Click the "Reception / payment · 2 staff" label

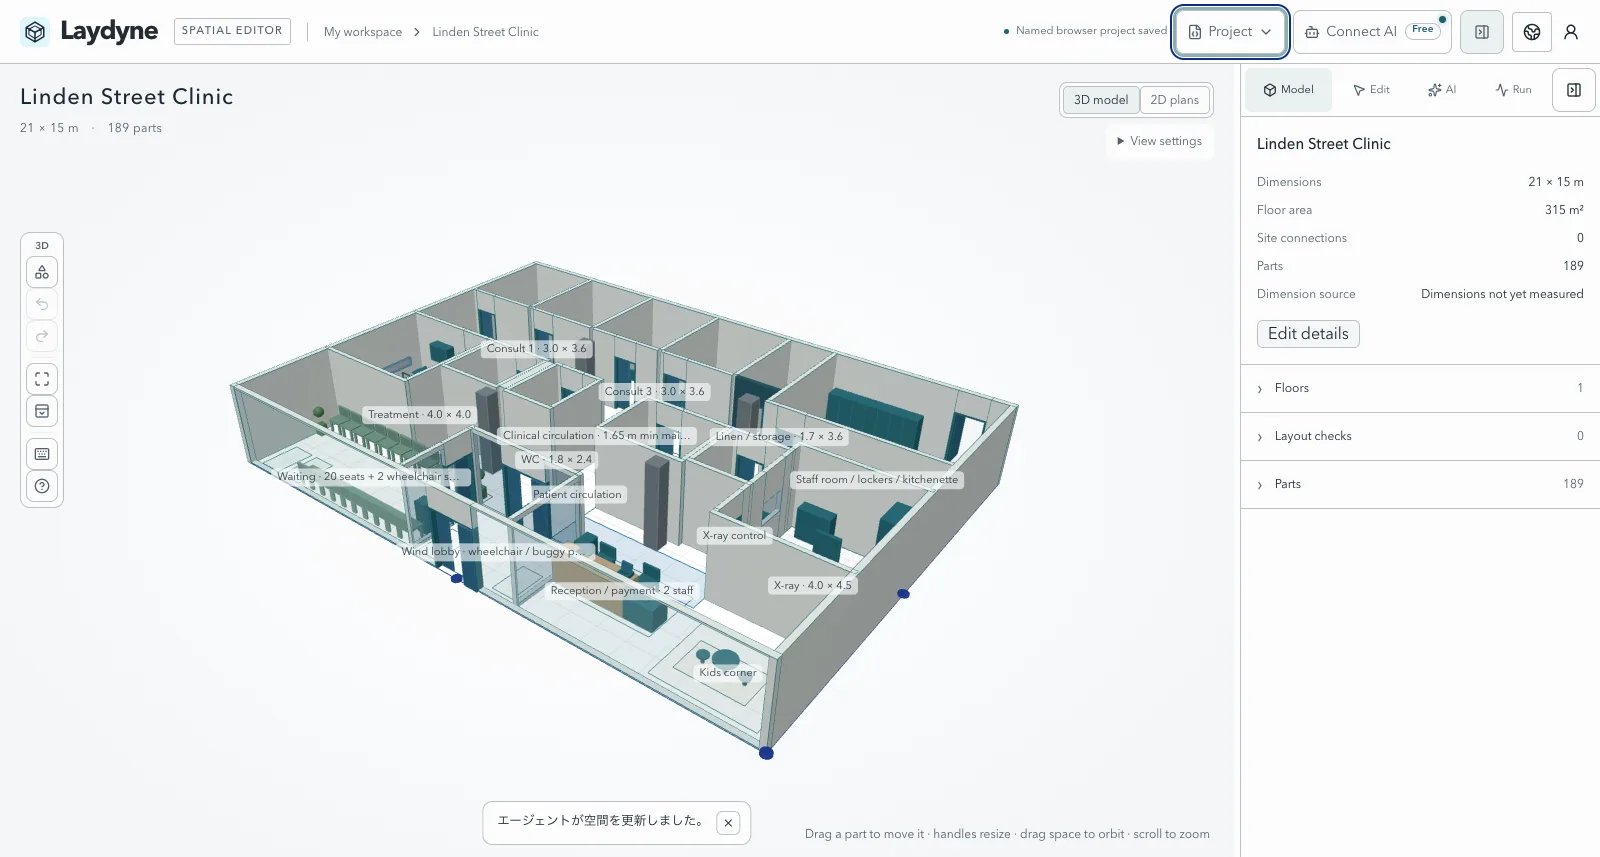pyautogui.click(x=622, y=591)
